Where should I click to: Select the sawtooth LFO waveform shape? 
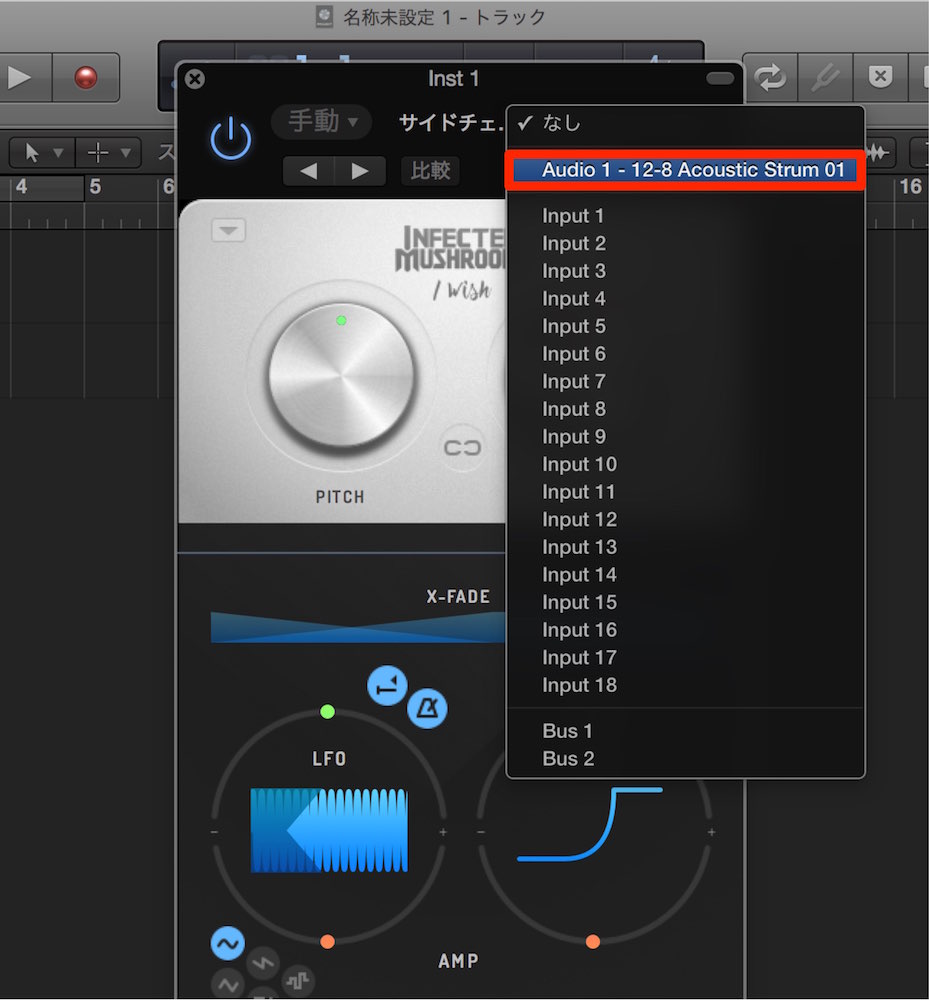pyautogui.click(x=263, y=963)
